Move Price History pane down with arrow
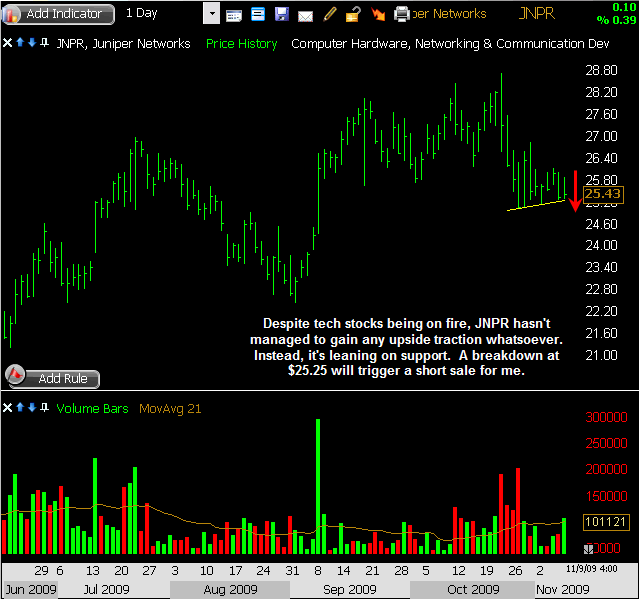This screenshot has width=639, height=599. tap(31, 44)
